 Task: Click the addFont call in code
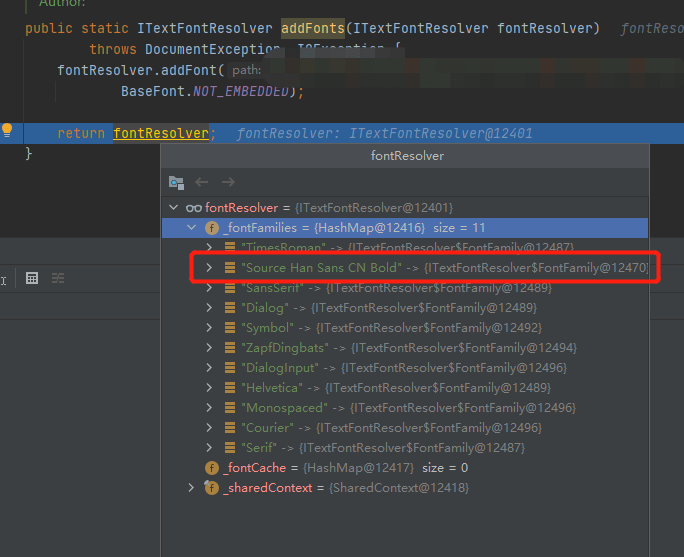pos(189,70)
